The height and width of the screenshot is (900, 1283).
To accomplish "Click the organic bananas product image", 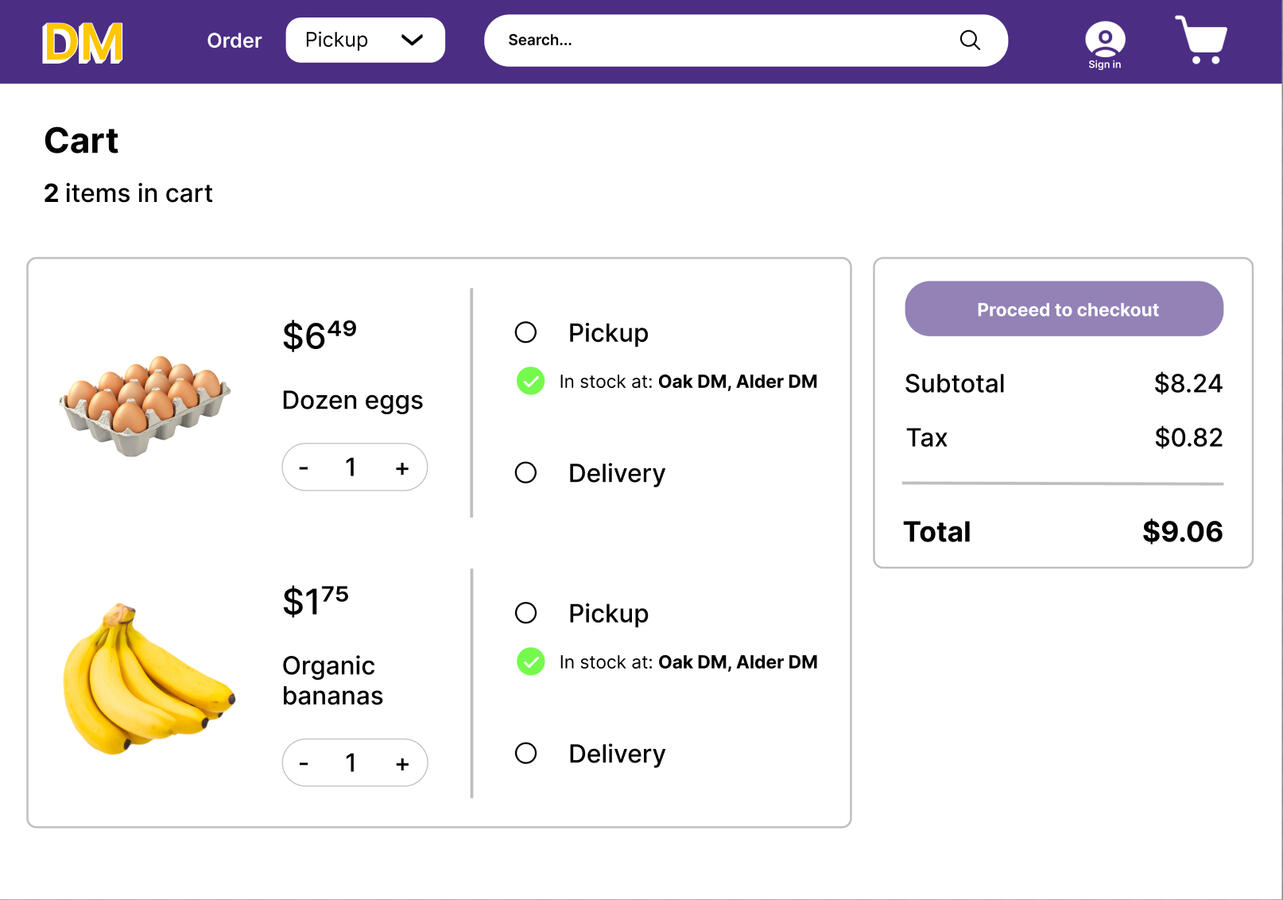I will [148, 678].
